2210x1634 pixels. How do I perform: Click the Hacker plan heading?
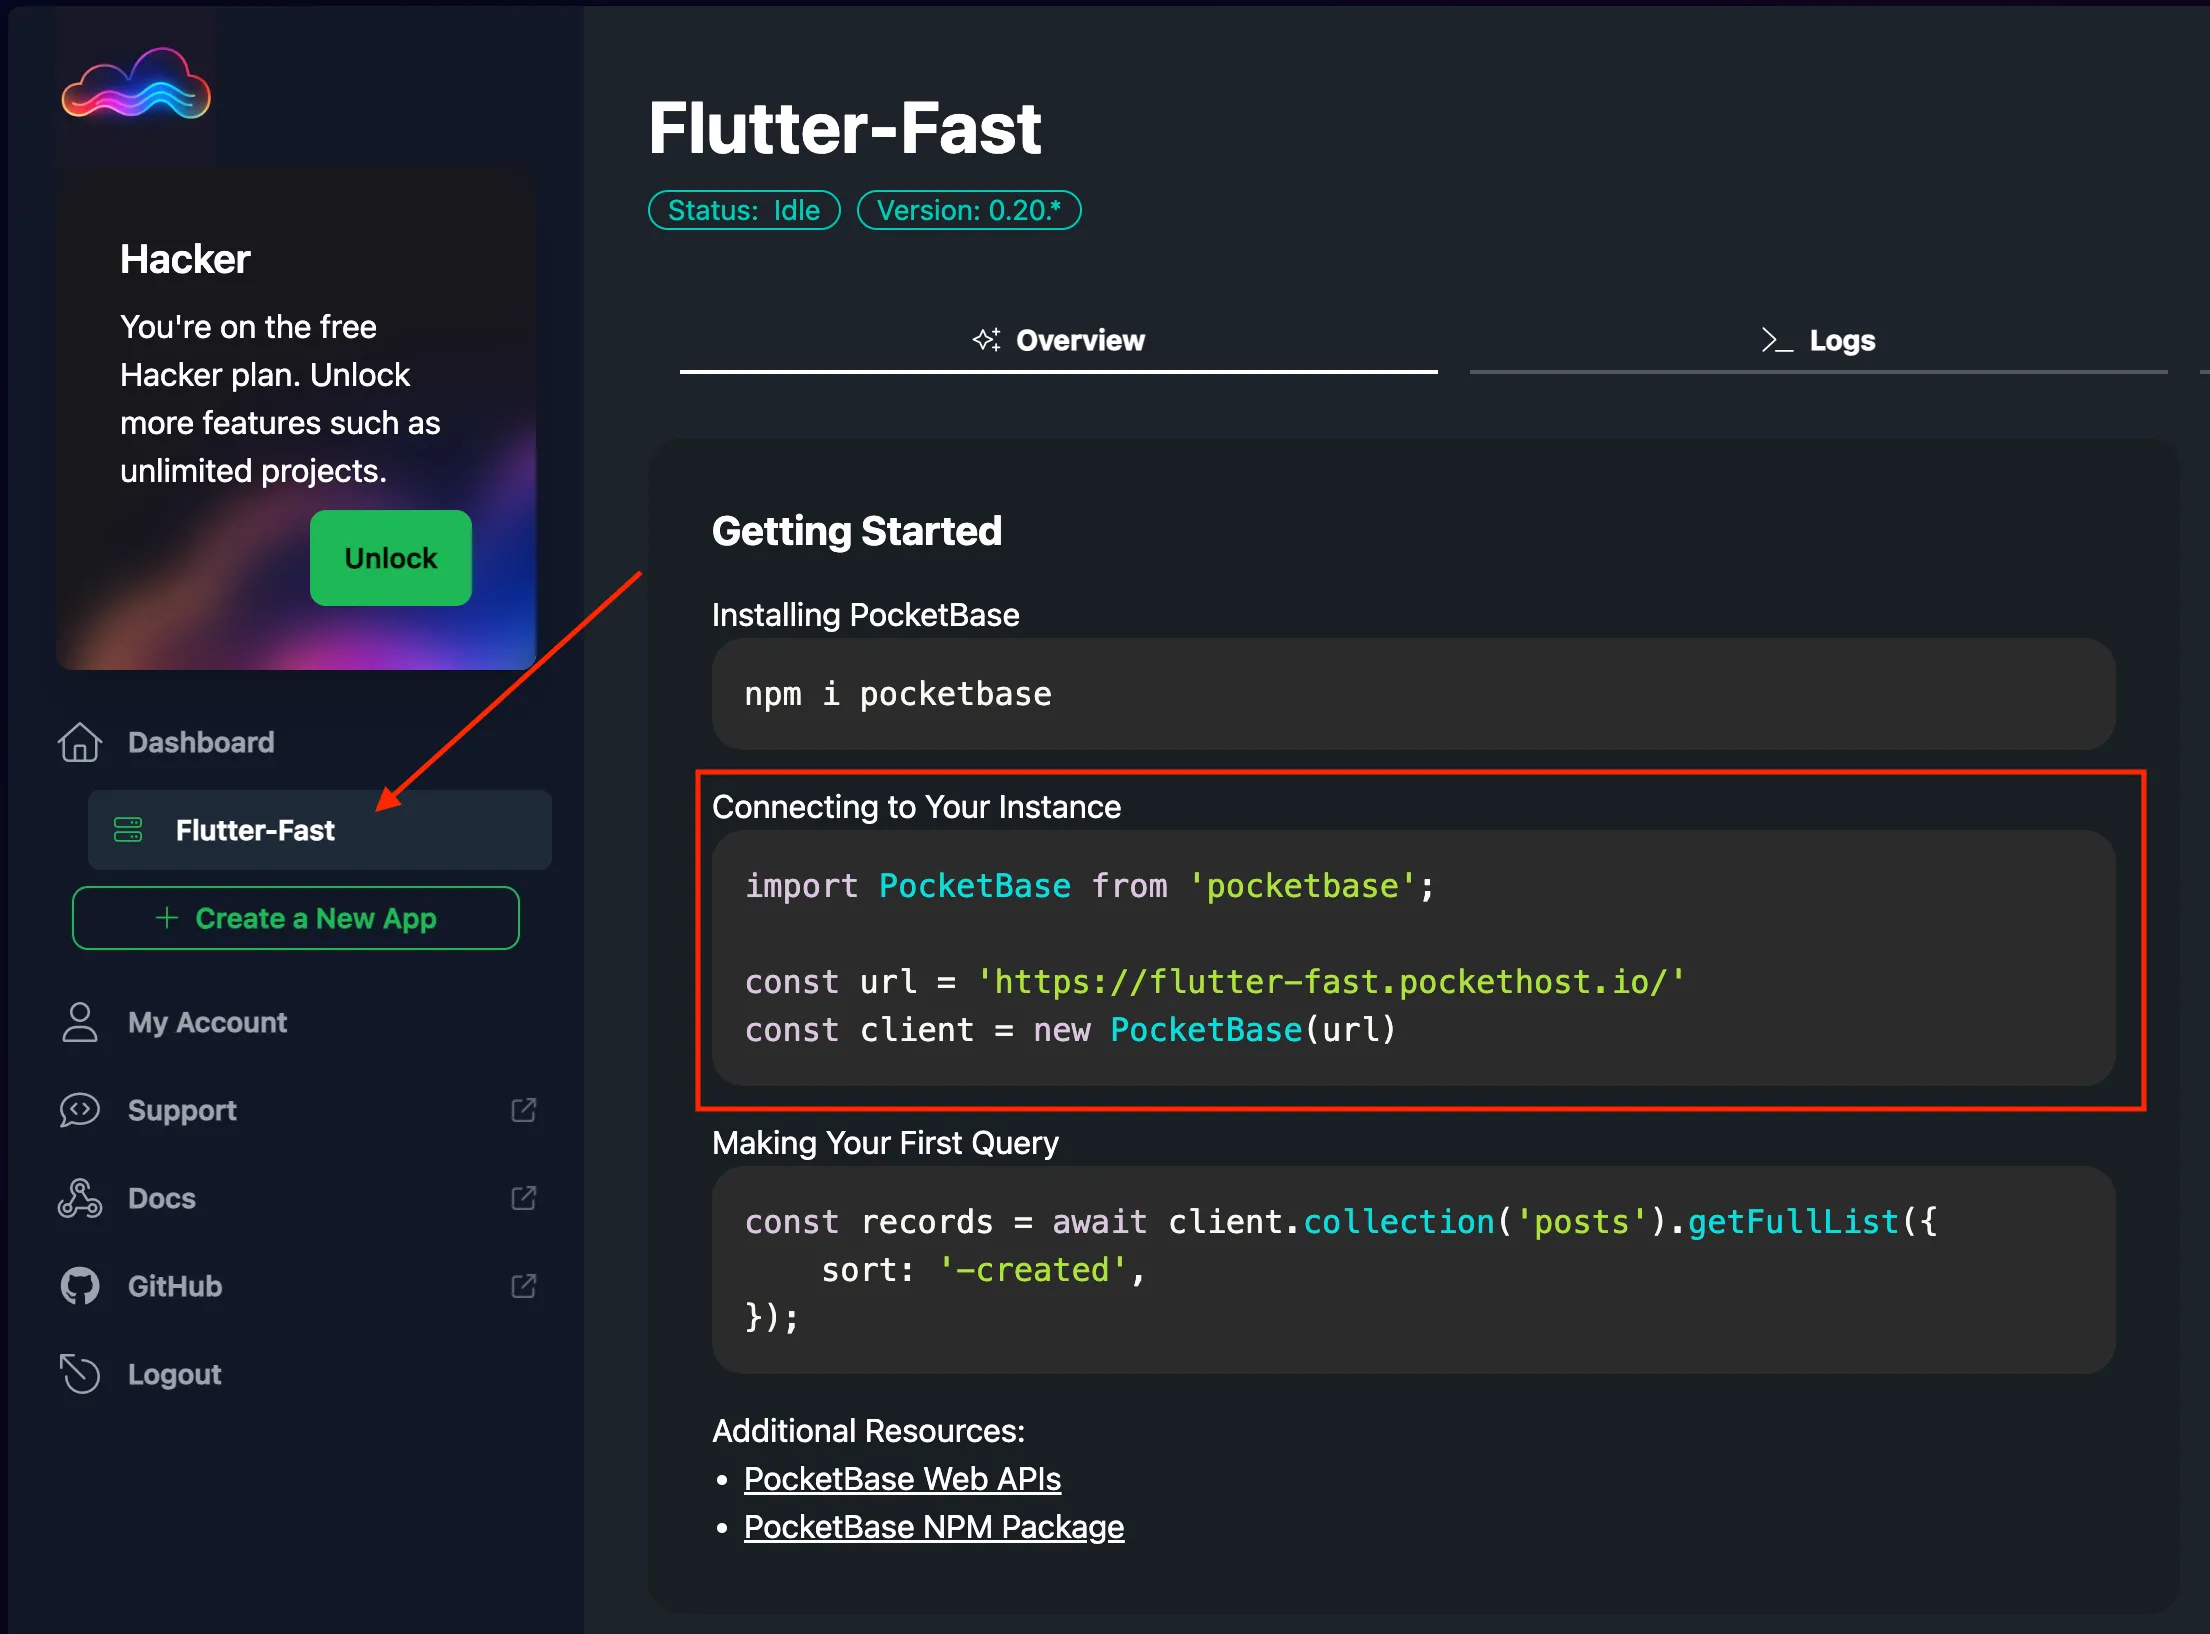click(185, 259)
